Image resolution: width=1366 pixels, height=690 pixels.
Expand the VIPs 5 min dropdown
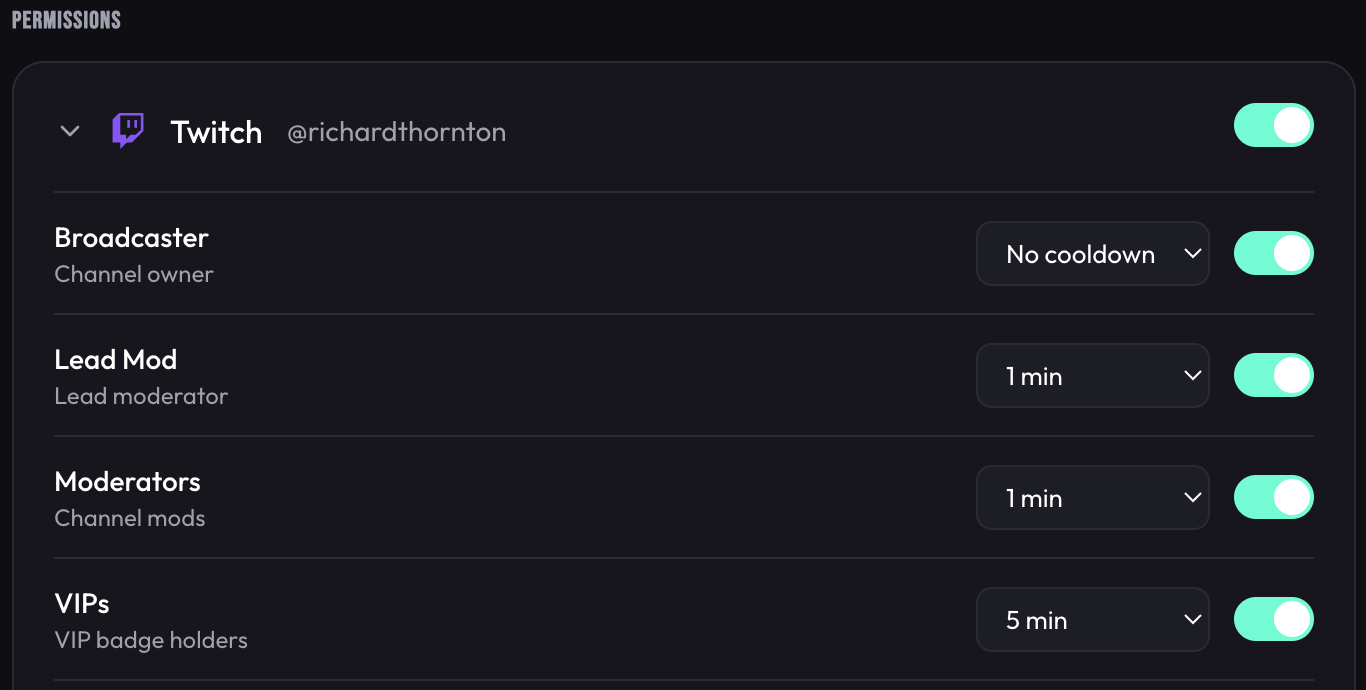pos(1092,620)
